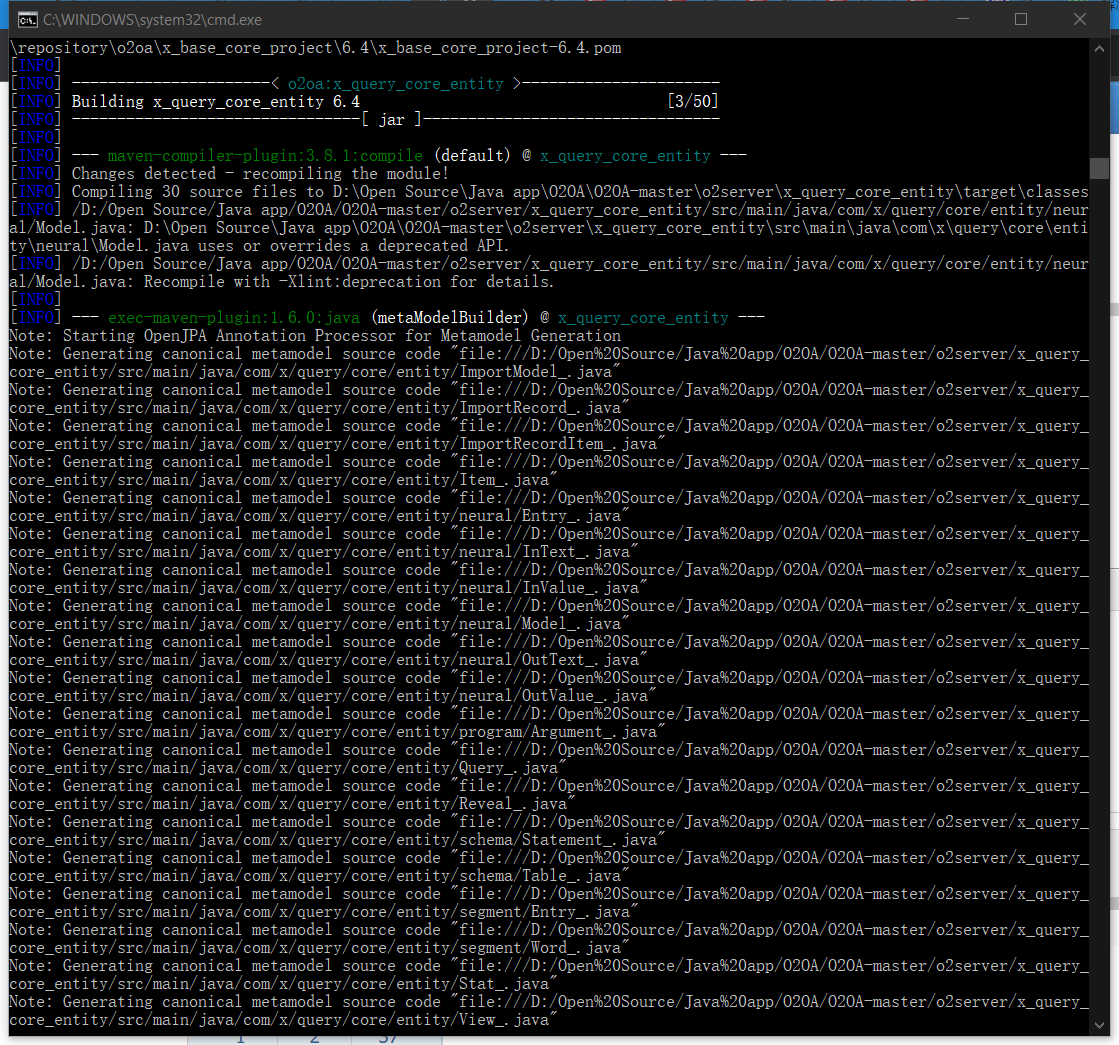This screenshot has height=1045, width=1119.
Task: Click the vertical scrollbar thumb
Action: coord(1099,168)
